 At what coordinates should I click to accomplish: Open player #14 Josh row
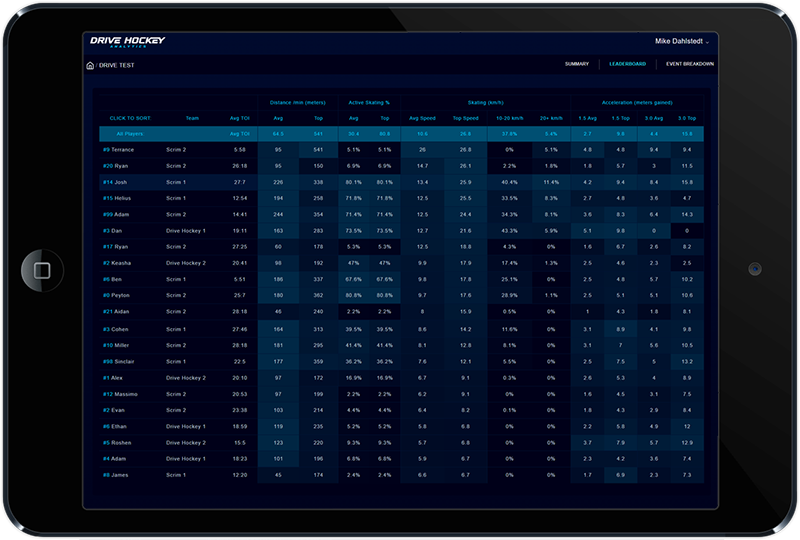pyautogui.click(x=401, y=182)
